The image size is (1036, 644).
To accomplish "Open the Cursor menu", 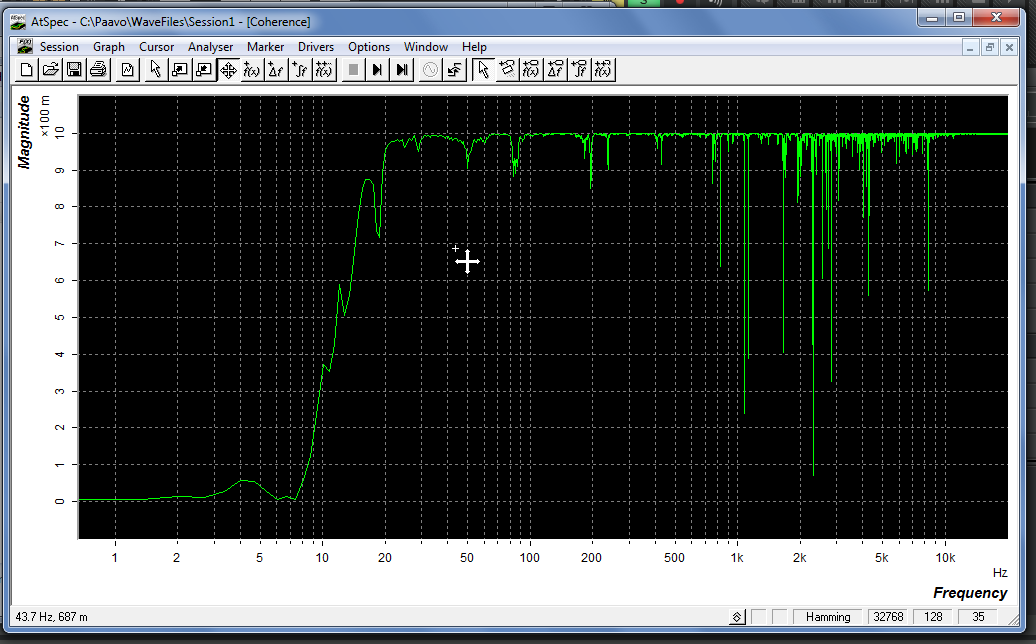I will point(157,47).
